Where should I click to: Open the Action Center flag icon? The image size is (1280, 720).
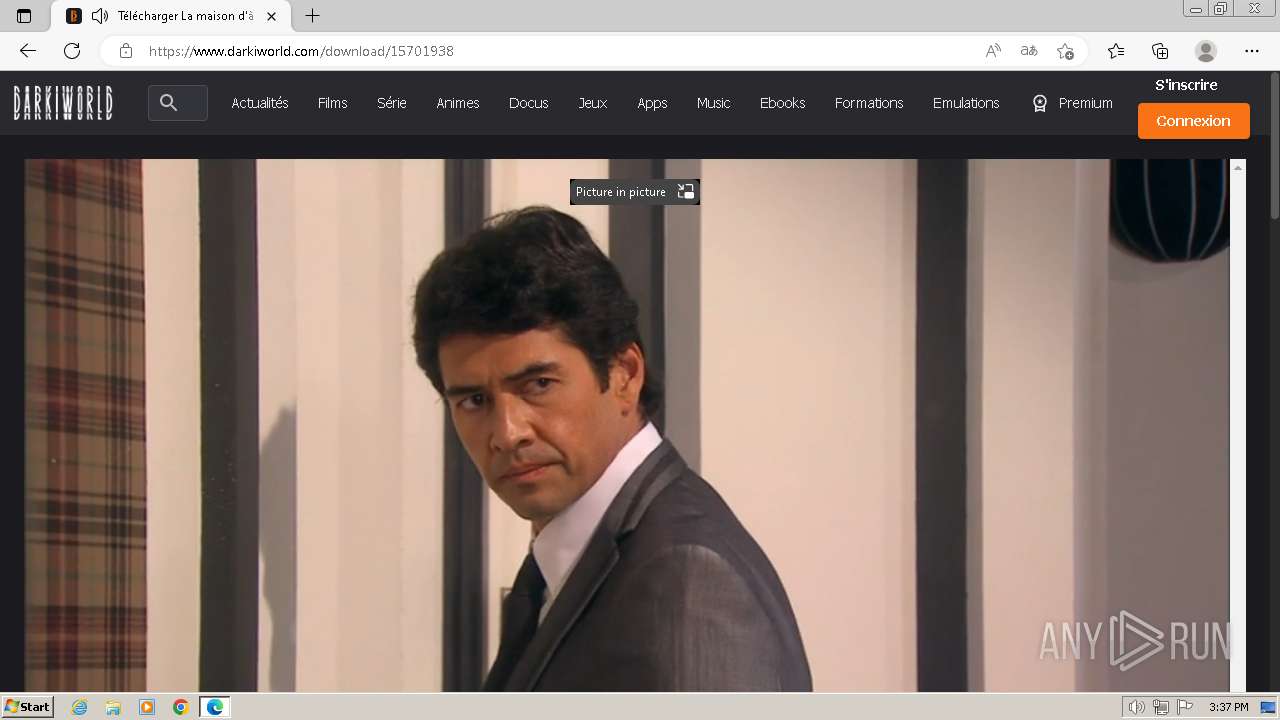click(x=1185, y=707)
